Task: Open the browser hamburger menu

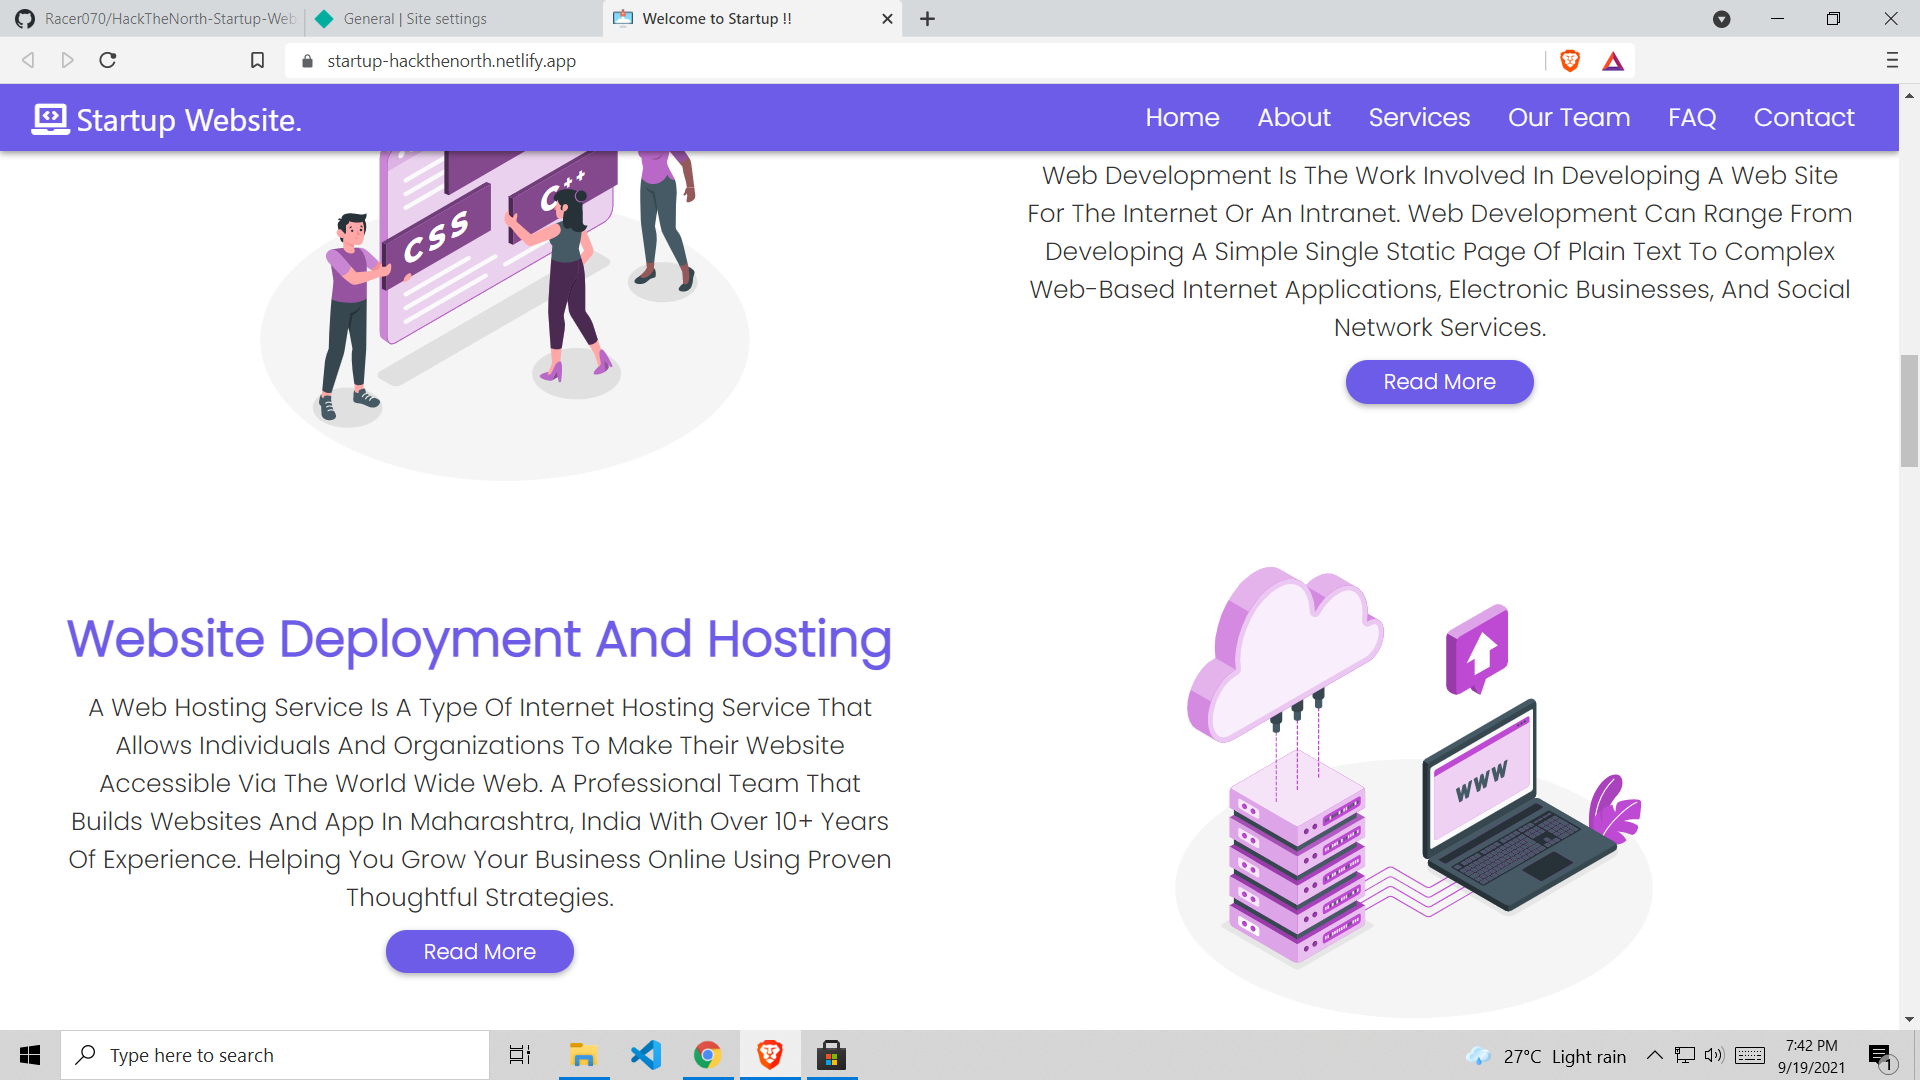Action: pyautogui.click(x=1892, y=61)
